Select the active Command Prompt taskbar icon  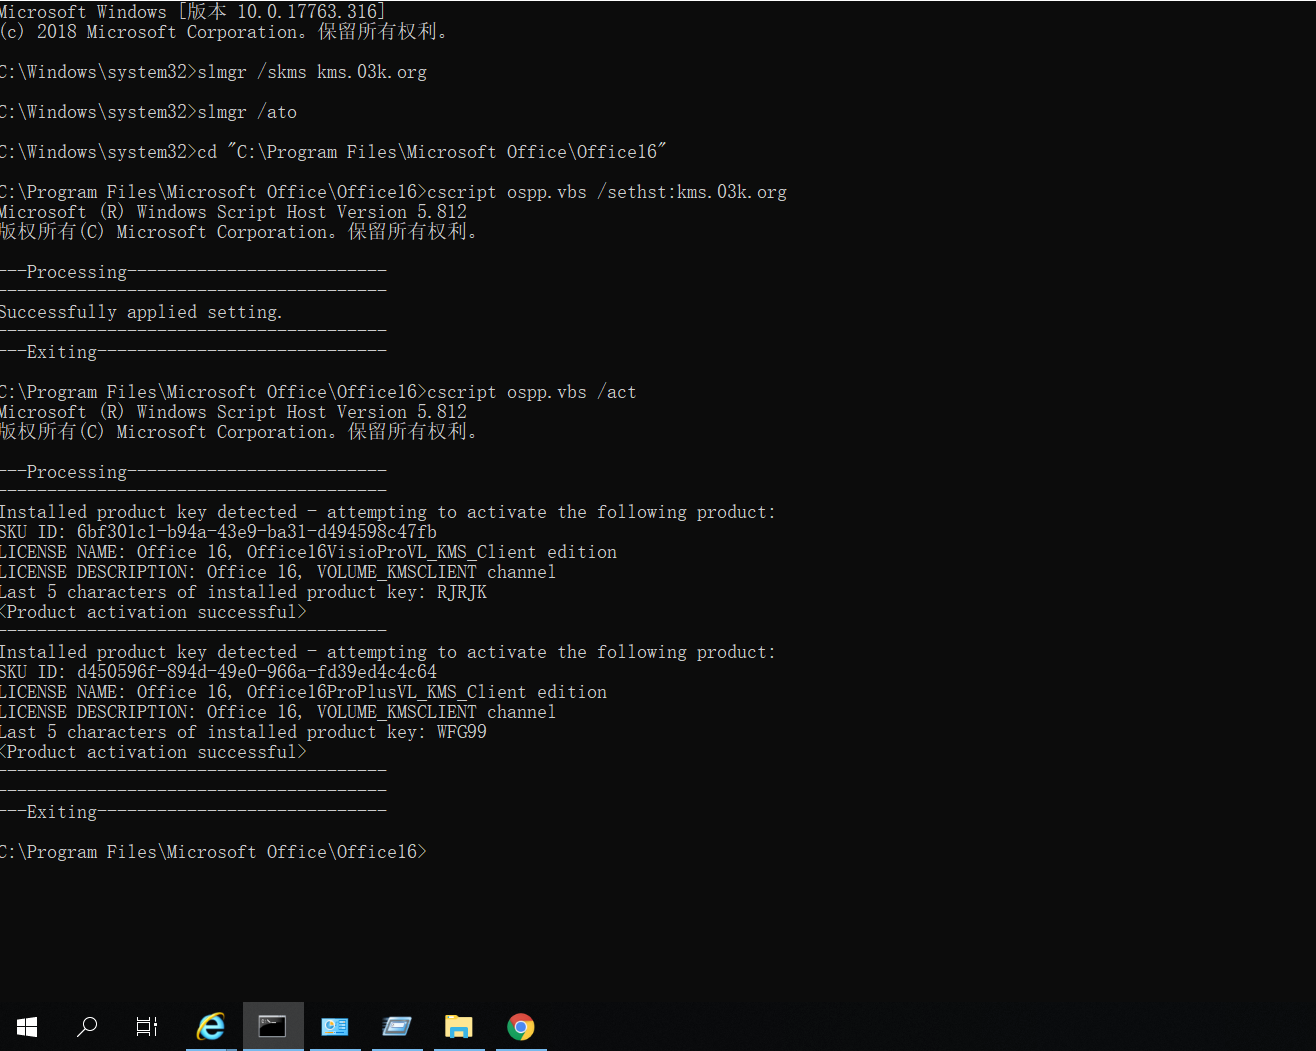click(272, 1027)
